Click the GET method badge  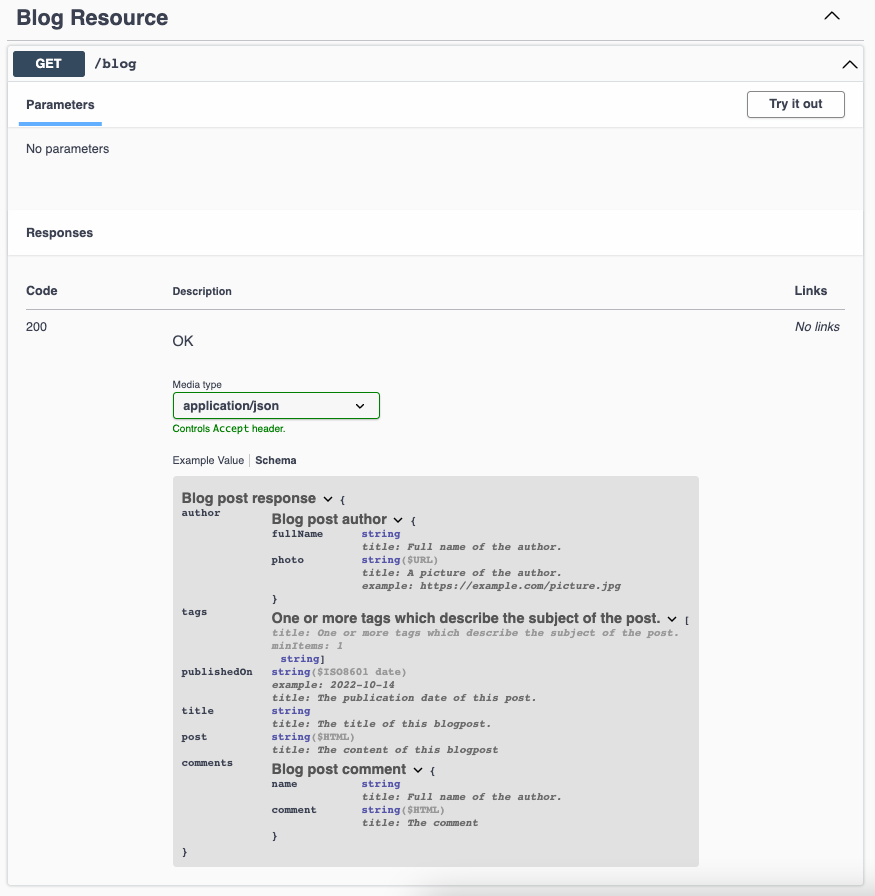pyautogui.click(x=48, y=63)
